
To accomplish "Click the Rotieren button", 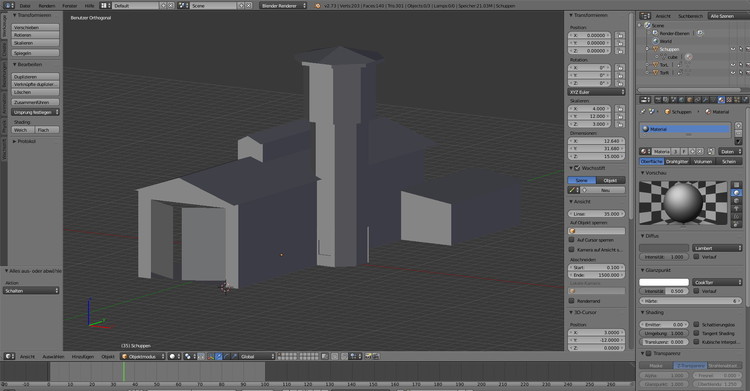I will [x=36, y=35].
